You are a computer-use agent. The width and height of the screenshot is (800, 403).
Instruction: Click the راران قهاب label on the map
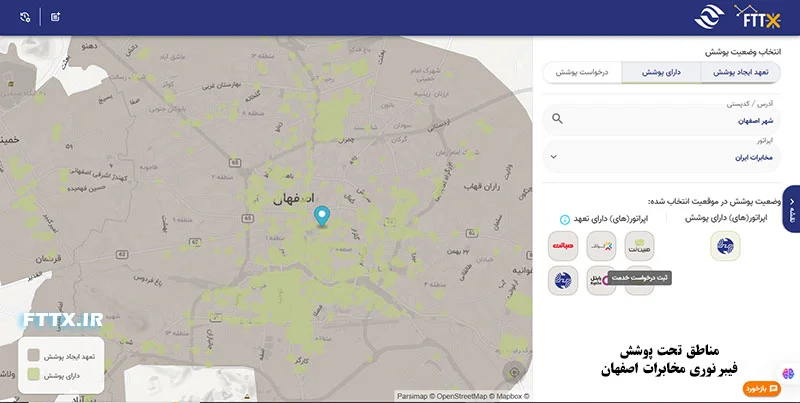[482, 187]
